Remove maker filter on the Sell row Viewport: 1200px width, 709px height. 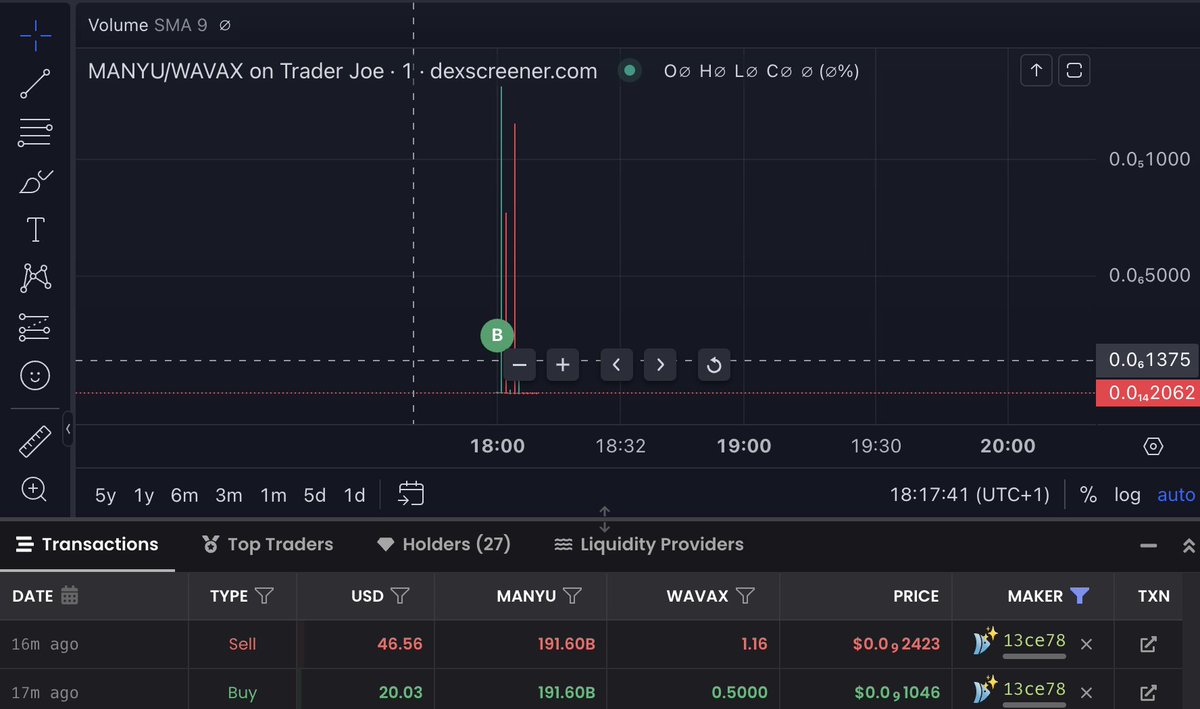tap(1087, 644)
